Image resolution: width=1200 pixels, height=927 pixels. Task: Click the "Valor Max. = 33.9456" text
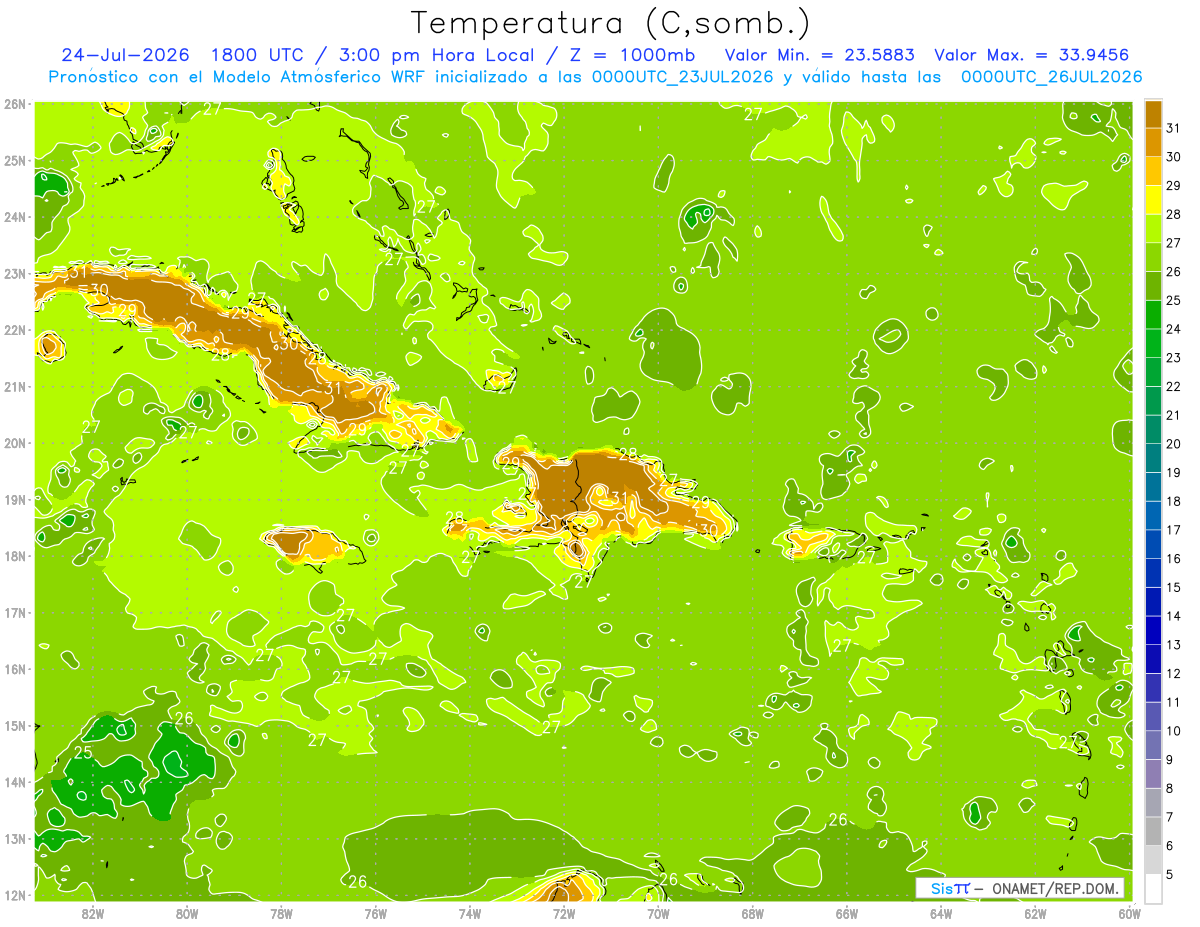(1031, 55)
